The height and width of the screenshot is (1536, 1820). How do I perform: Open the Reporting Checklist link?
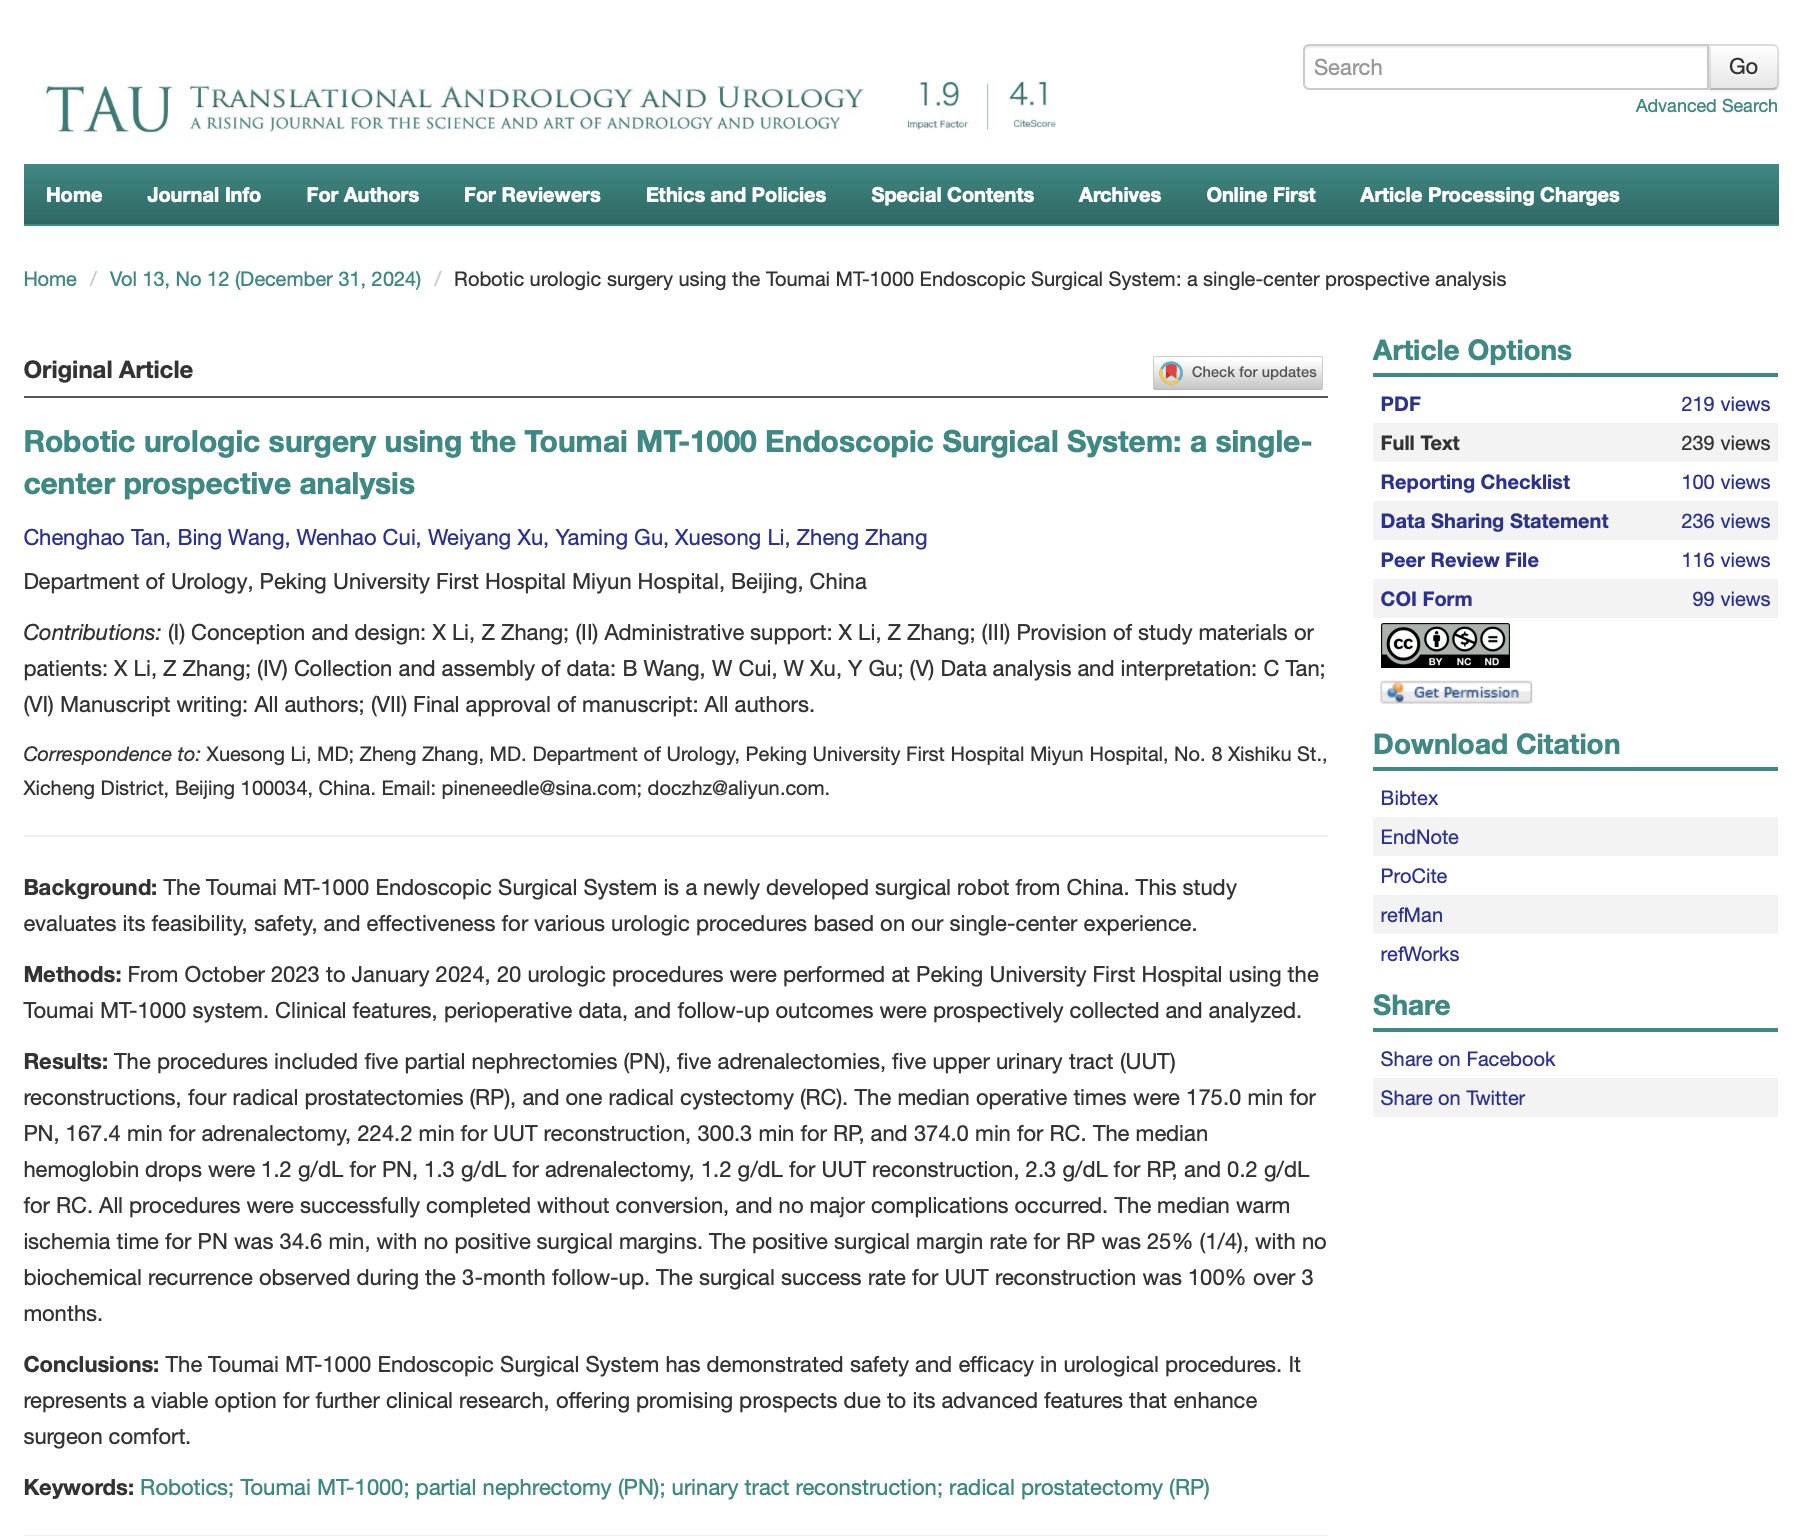1474,482
